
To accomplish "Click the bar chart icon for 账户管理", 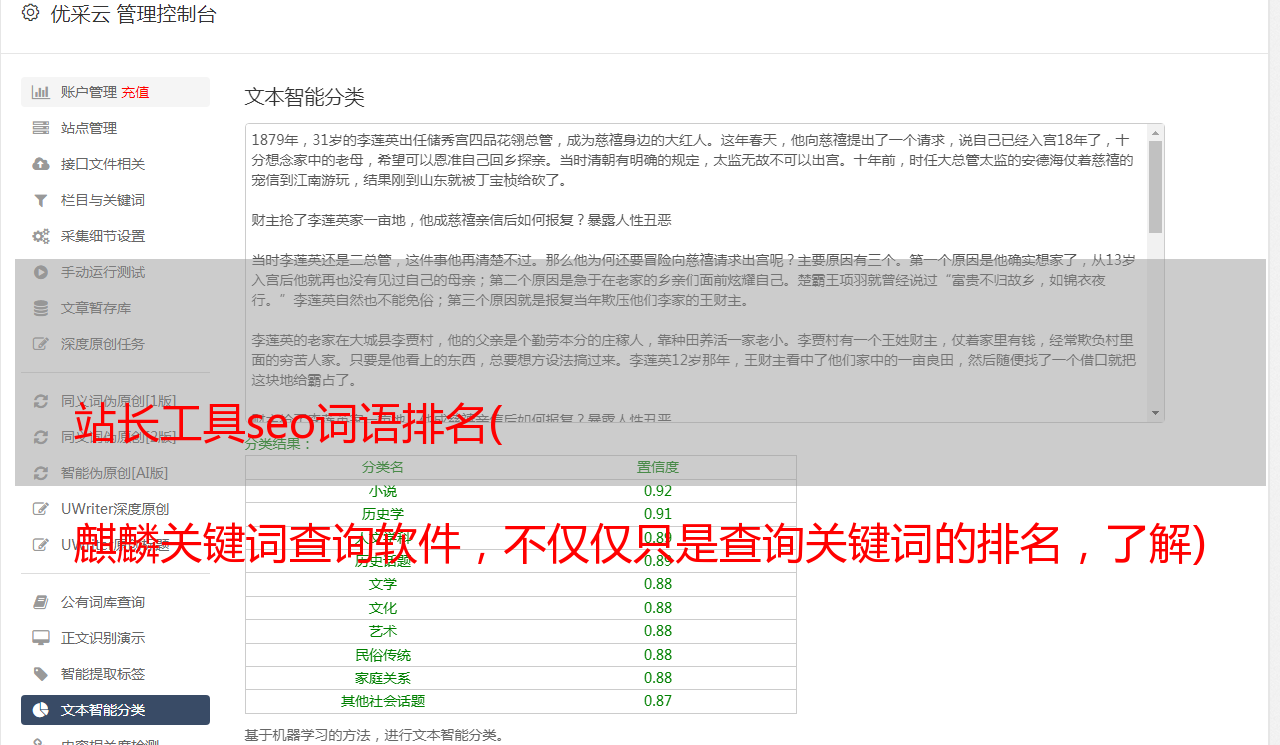I will point(40,92).
